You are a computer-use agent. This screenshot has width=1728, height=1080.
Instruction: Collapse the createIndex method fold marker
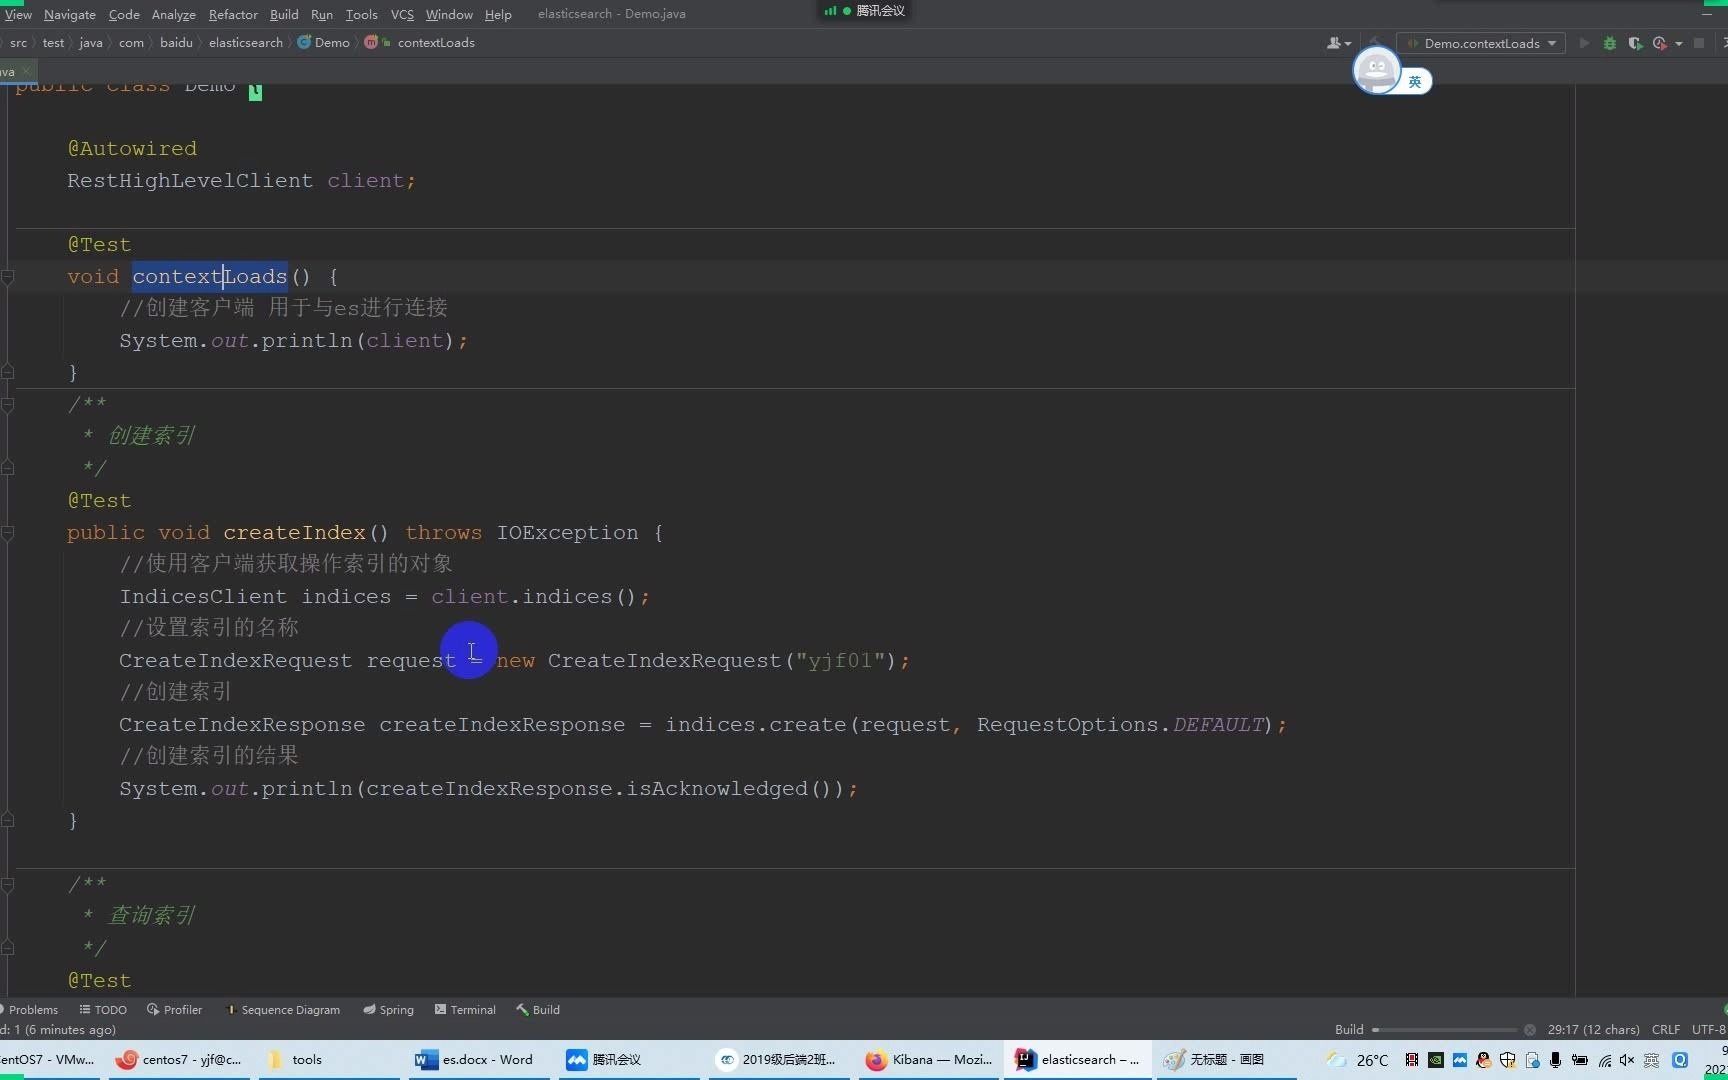[x=8, y=533]
